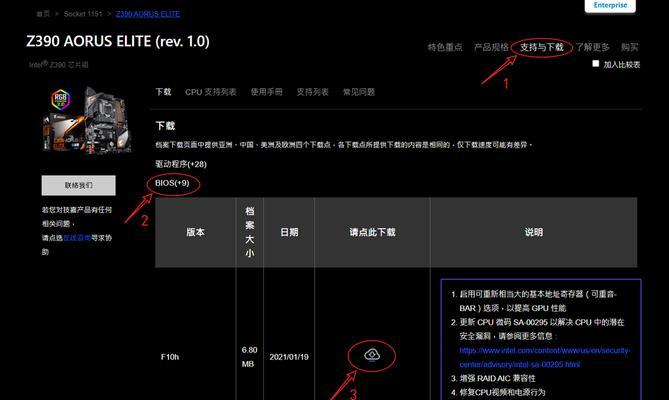
Task: Click the 版本 column header
Action: 195,232
